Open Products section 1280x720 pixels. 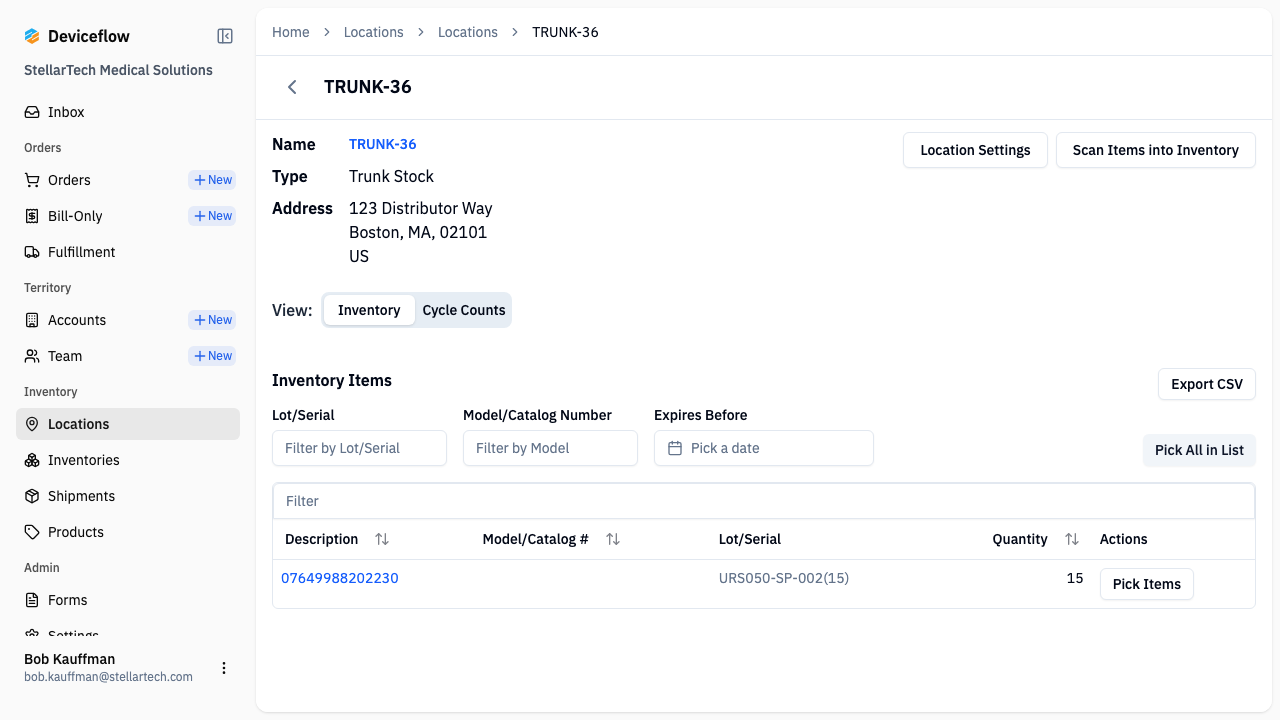pyautogui.click(x=128, y=532)
